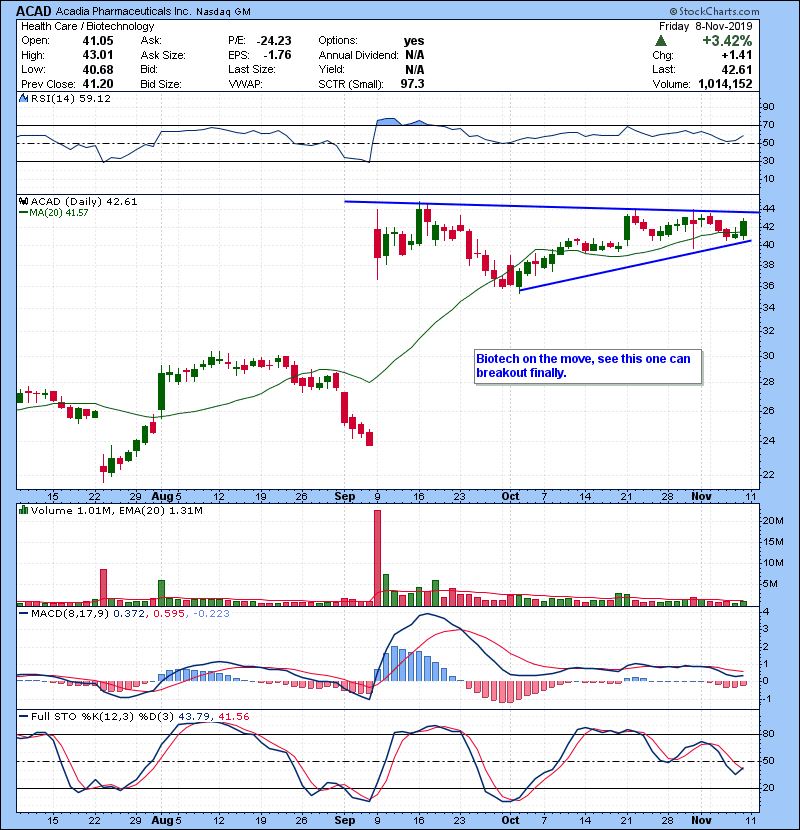Click the Prev Close value 41.20

pos(98,84)
